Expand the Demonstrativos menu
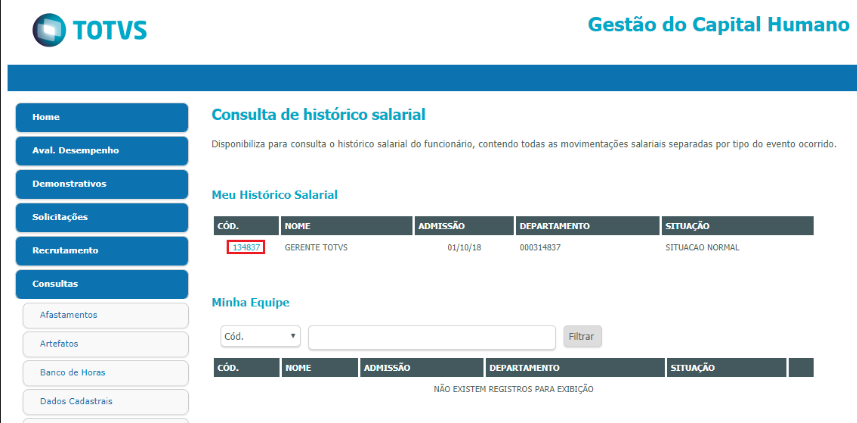This screenshot has height=423, width=857. pos(102,184)
